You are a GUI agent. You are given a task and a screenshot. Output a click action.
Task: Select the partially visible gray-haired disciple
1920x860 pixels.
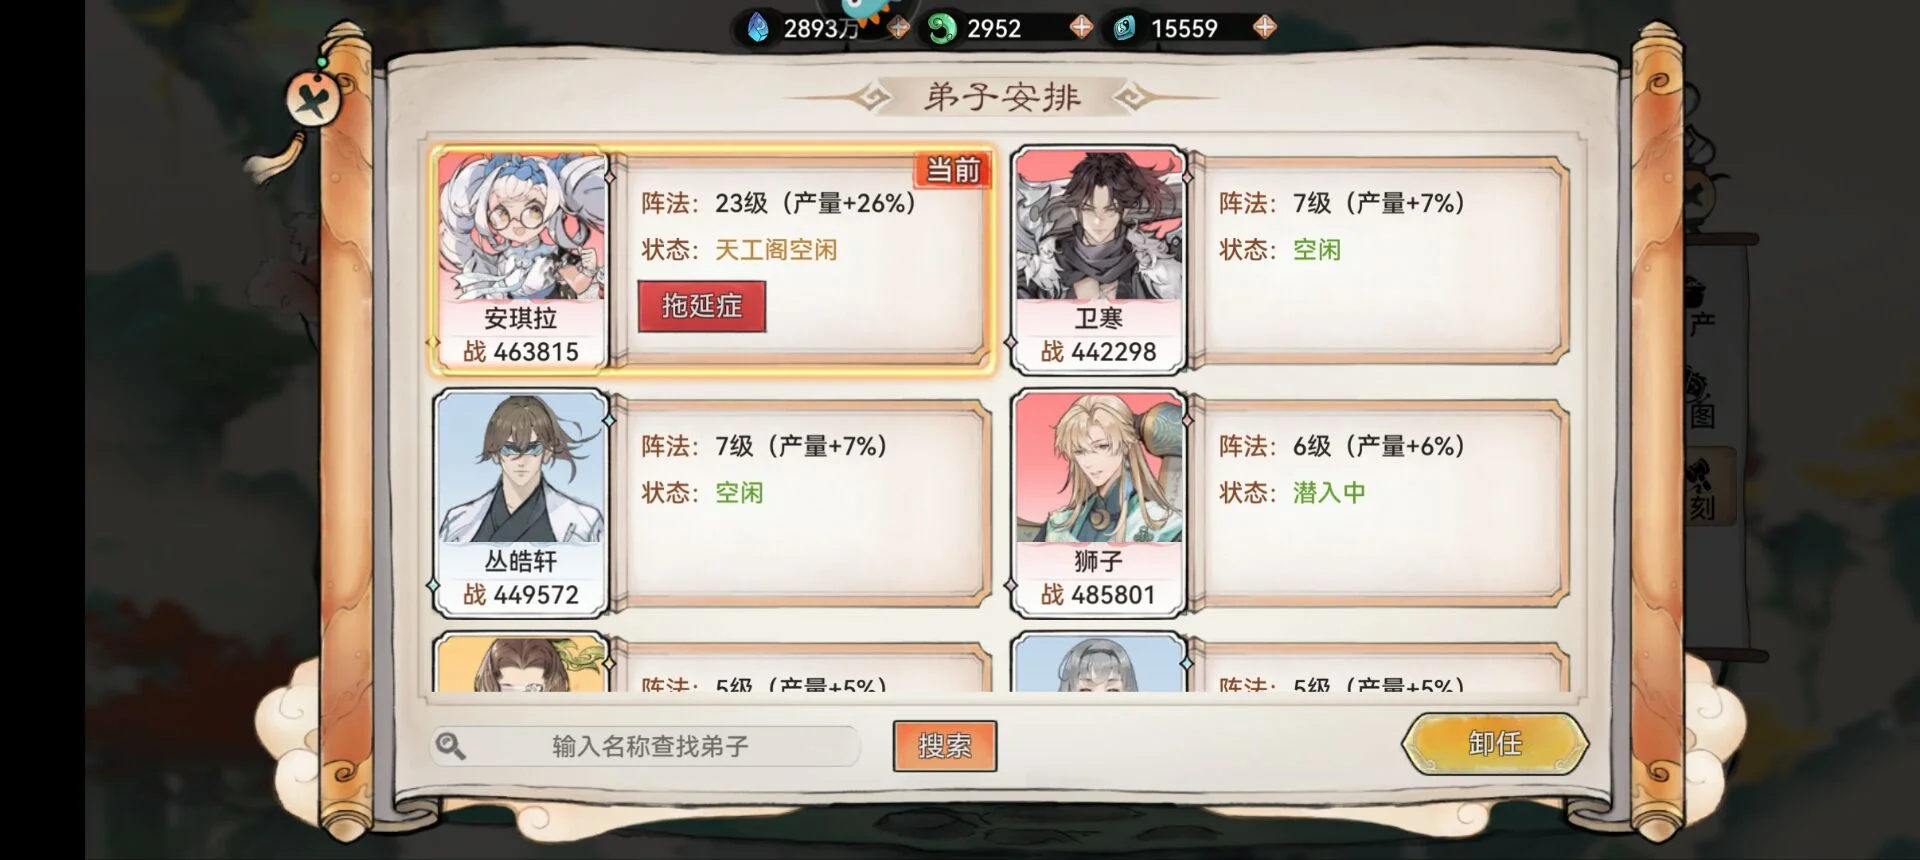1098,663
